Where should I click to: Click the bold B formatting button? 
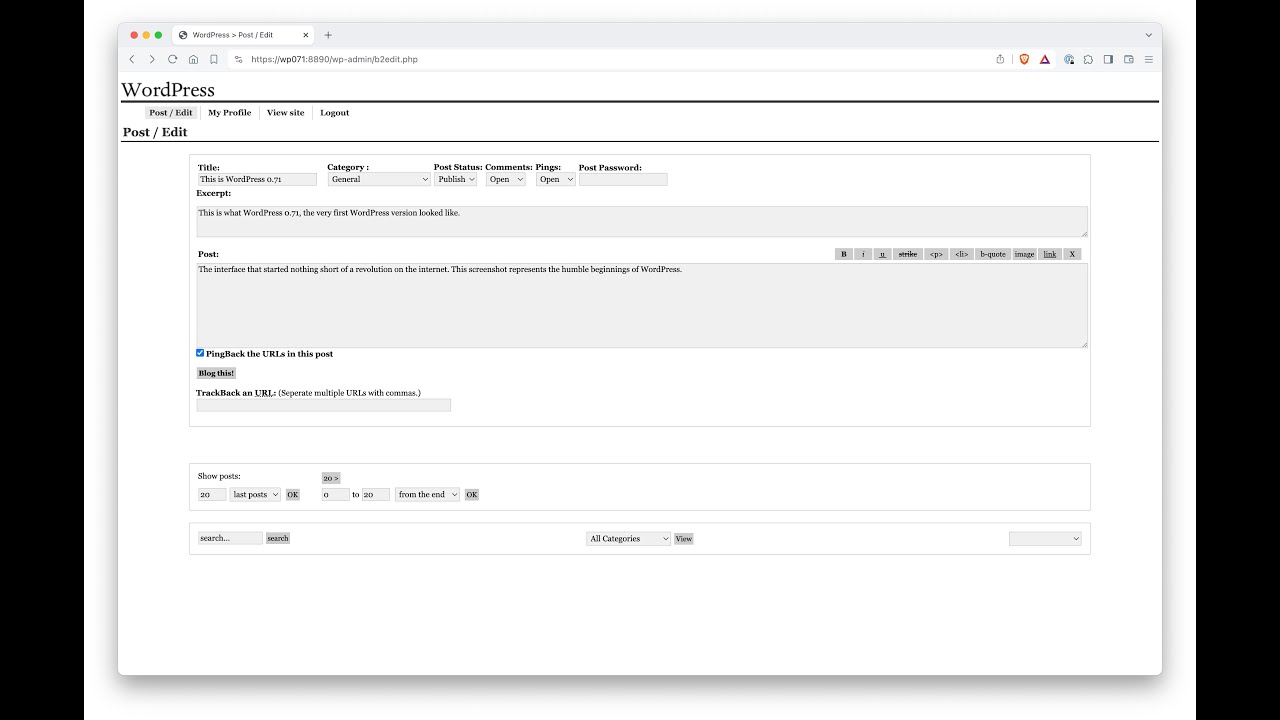[x=844, y=254]
